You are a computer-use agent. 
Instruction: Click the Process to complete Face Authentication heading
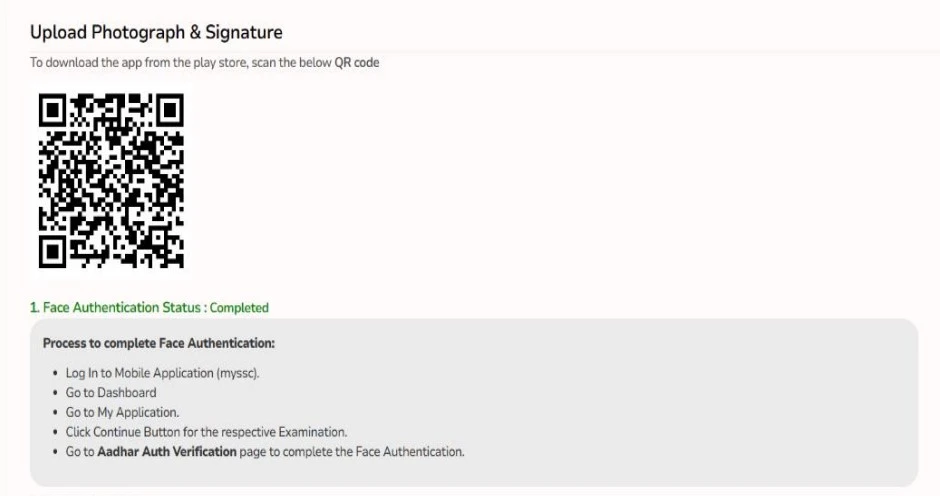(x=159, y=344)
